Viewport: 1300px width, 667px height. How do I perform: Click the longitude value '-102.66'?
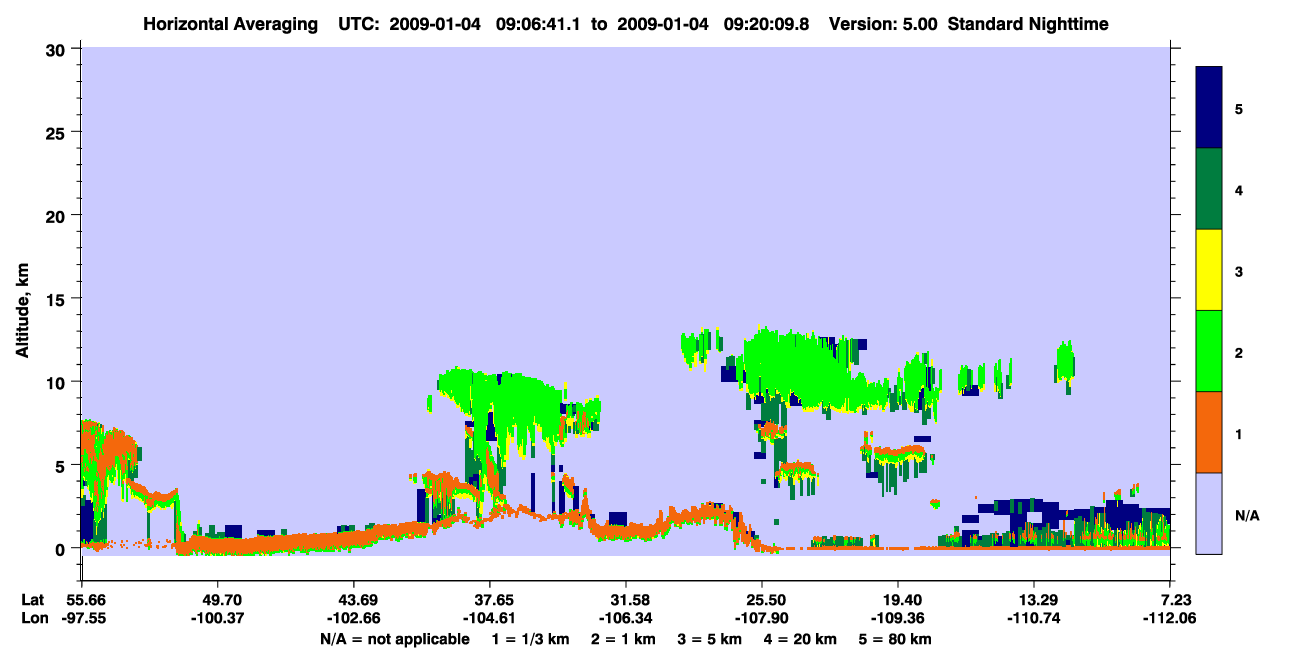click(354, 618)
